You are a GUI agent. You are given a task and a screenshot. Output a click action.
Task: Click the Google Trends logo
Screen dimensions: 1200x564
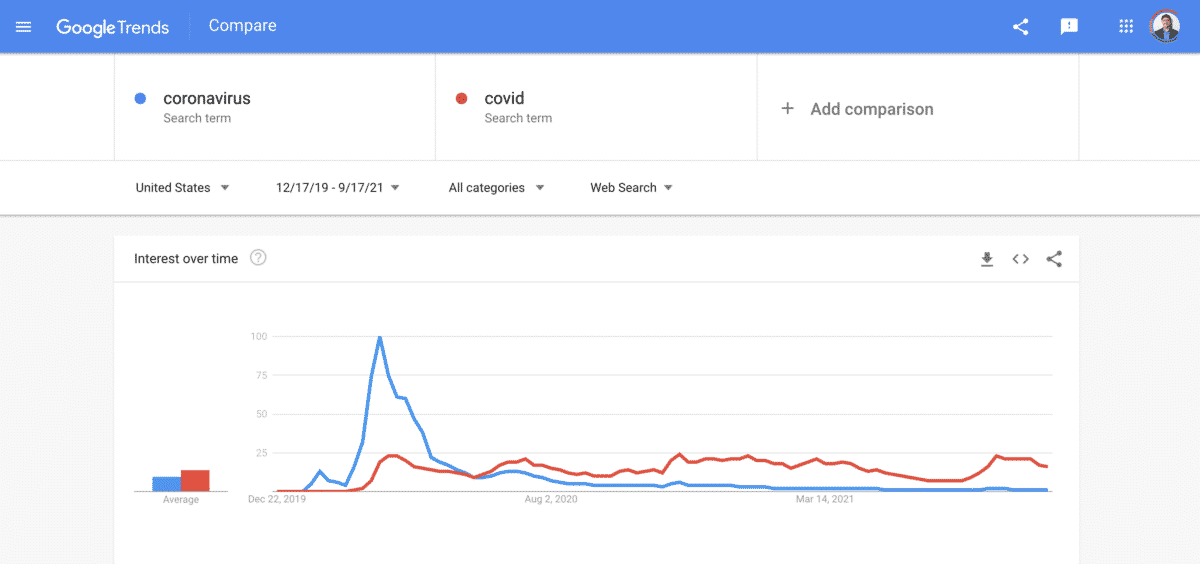pos(112,27)
